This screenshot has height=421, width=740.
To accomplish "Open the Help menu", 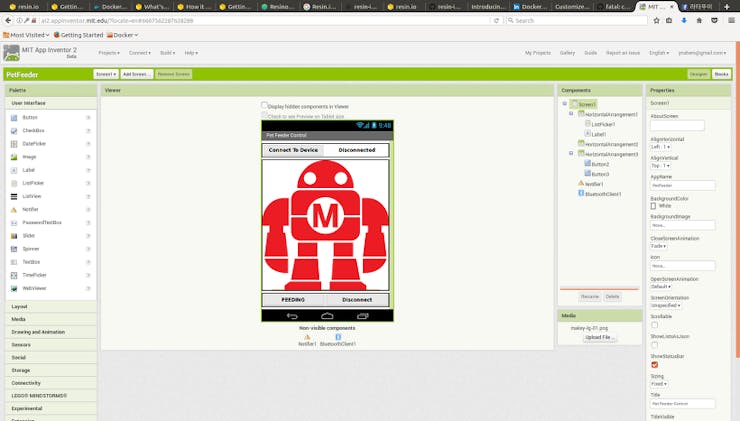I will pos(191,53).
